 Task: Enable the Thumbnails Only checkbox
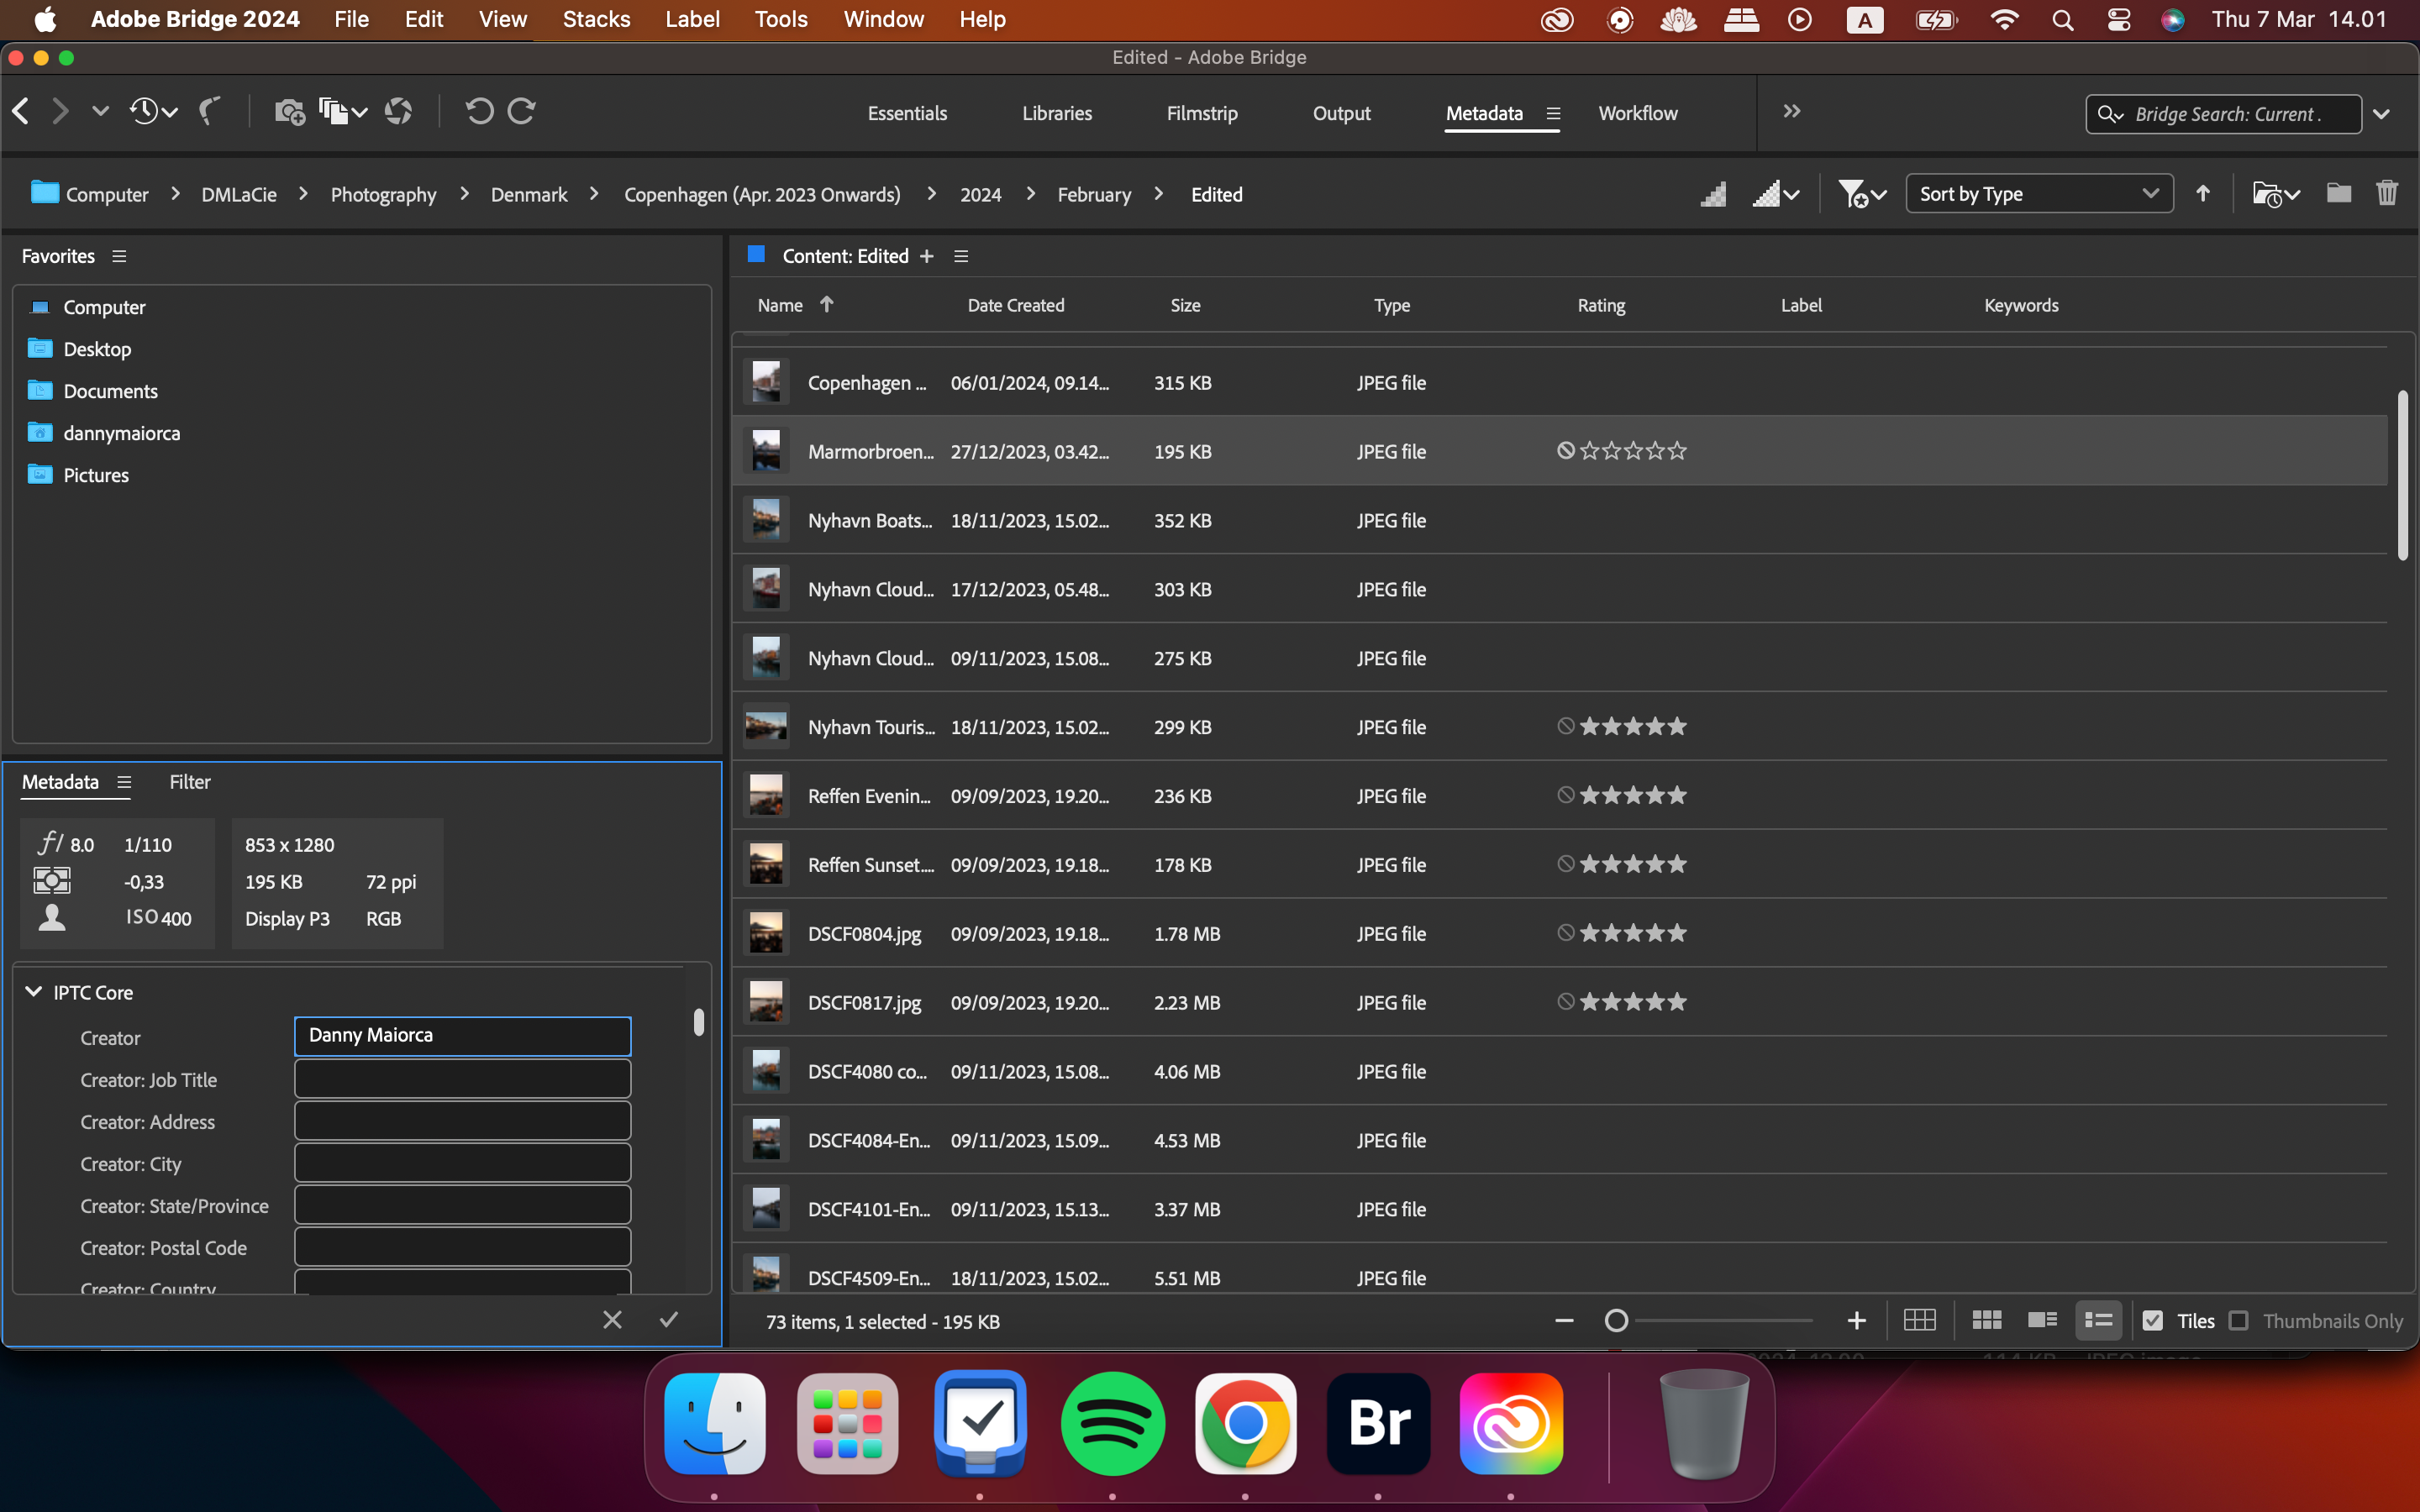[x=2239, y=1320]
